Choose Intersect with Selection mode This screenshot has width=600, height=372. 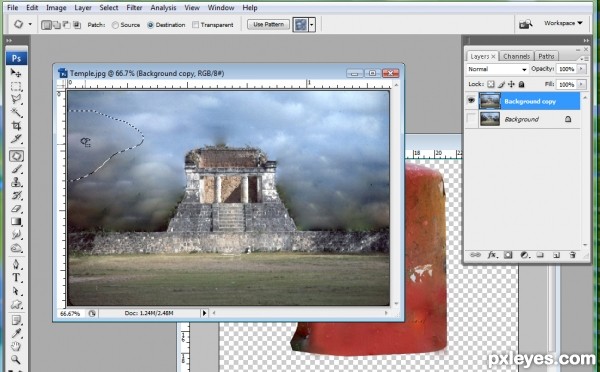77,25
